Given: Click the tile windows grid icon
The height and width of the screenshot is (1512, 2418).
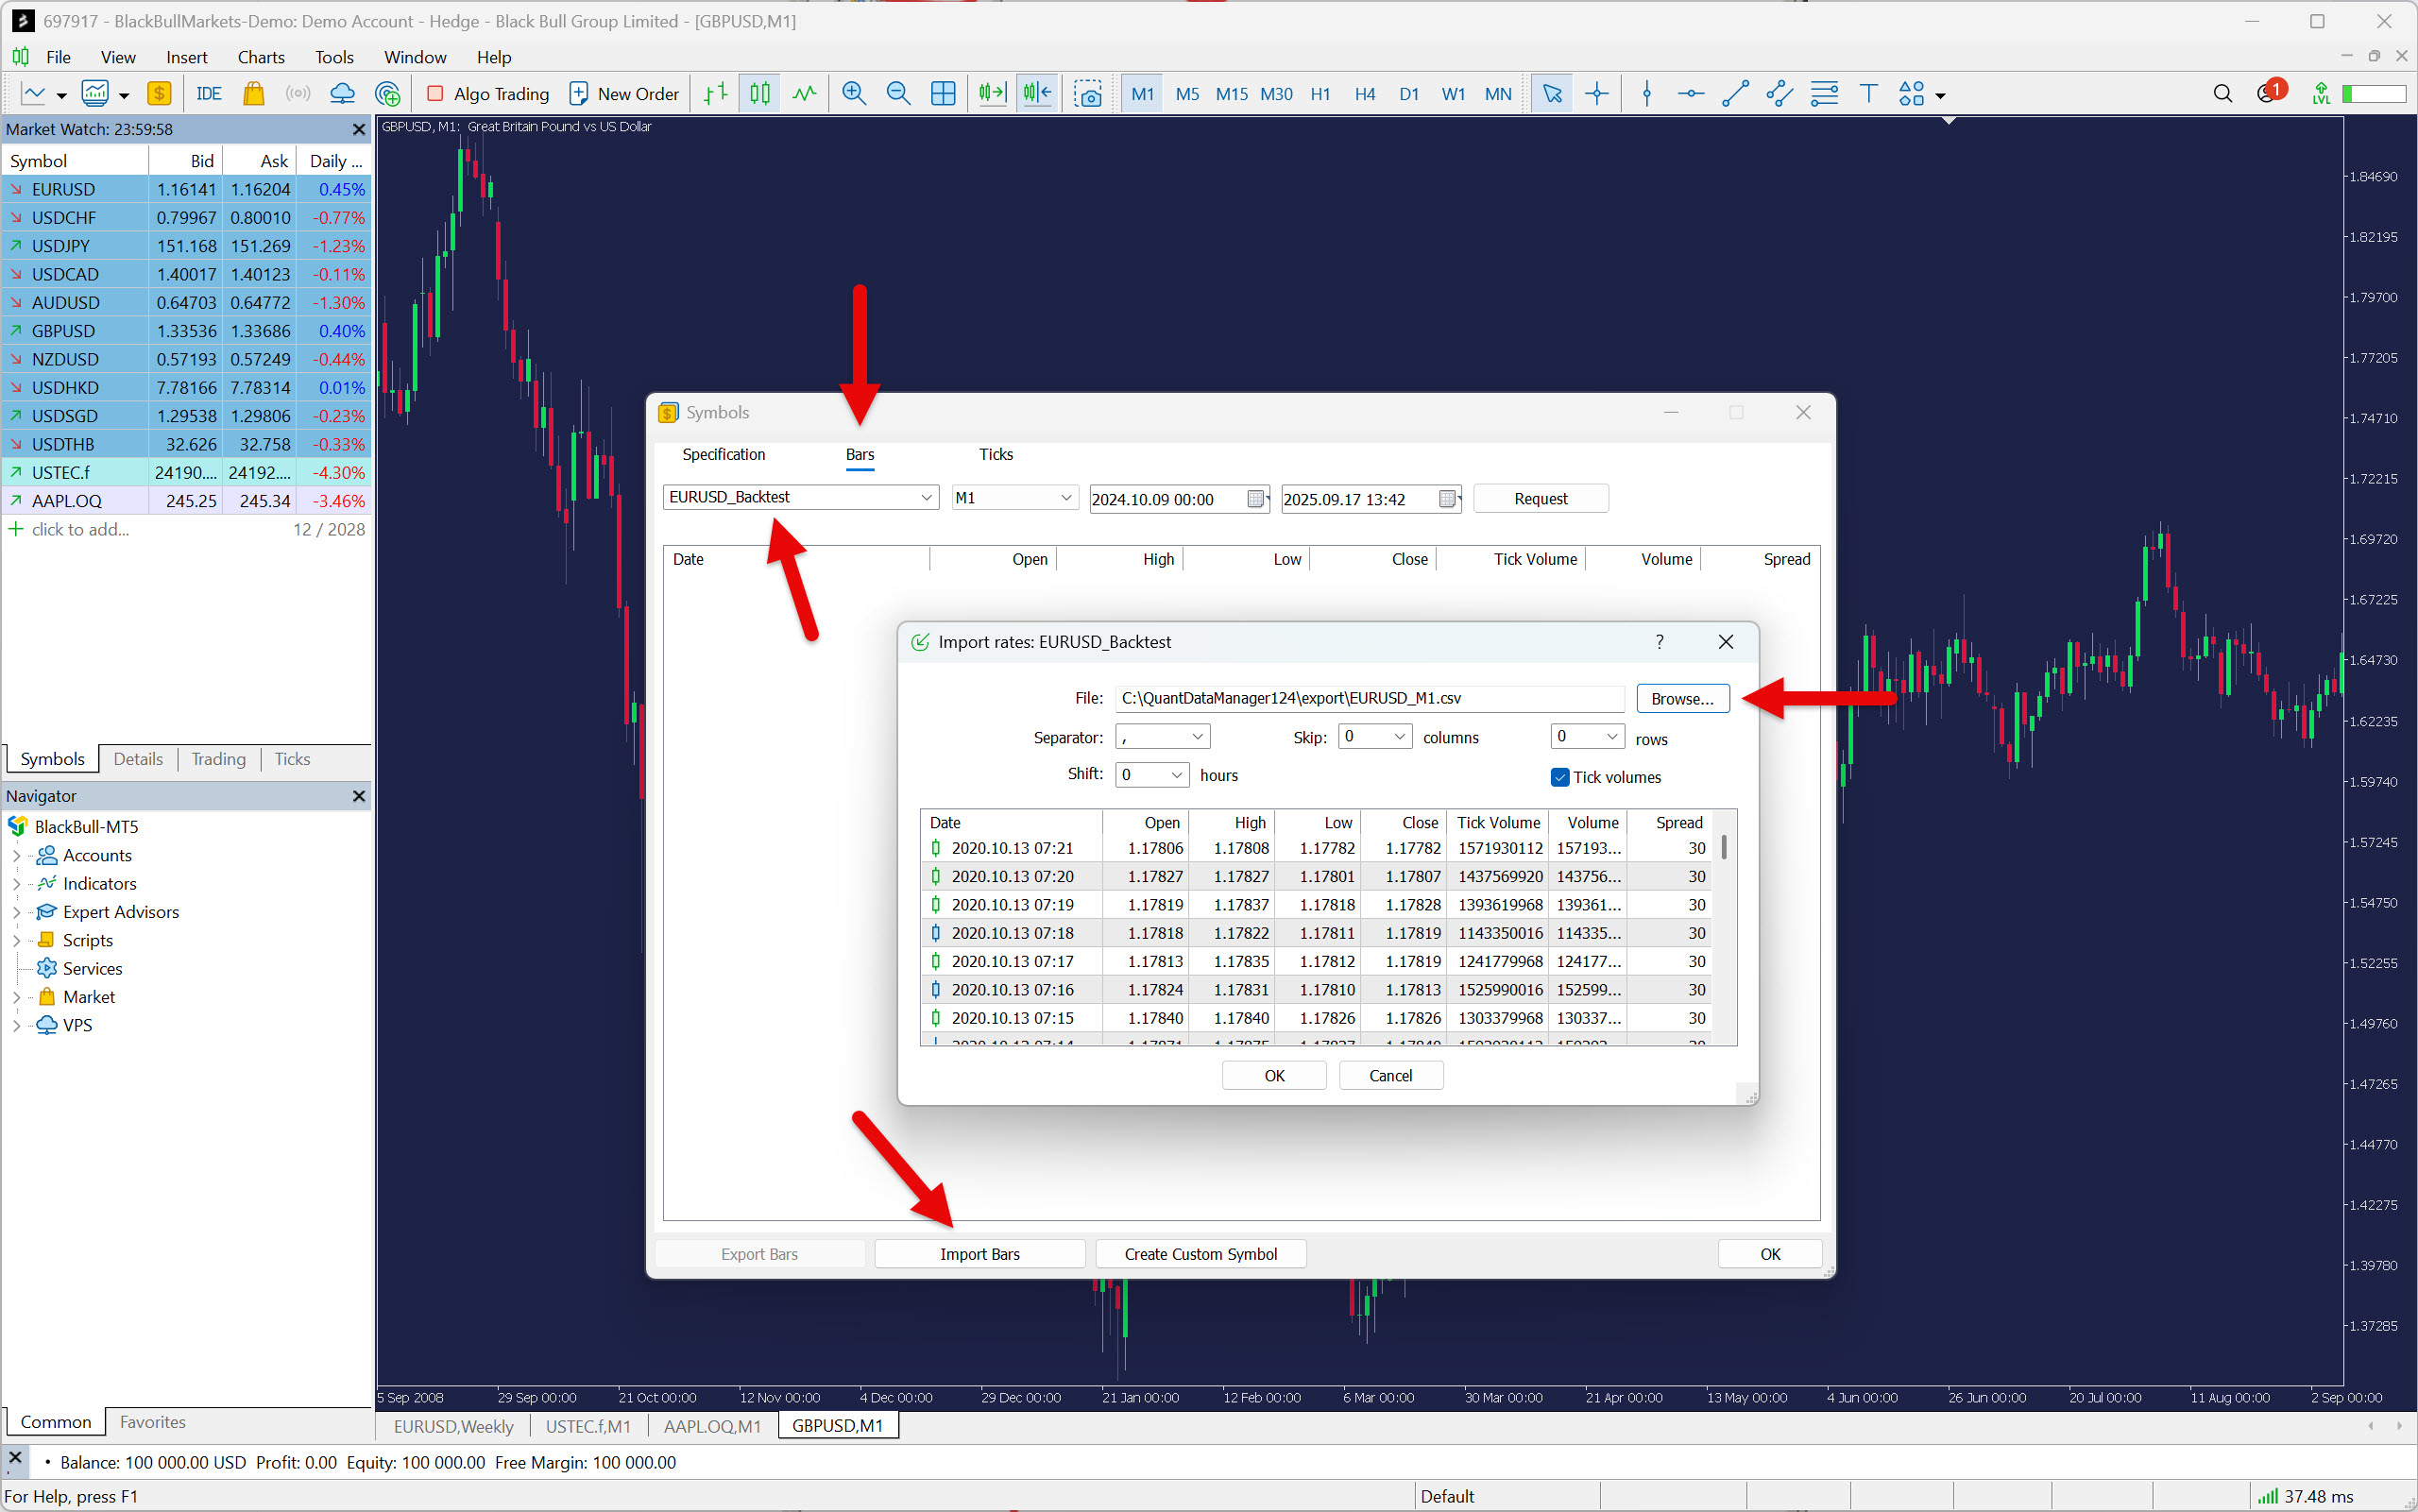Looking at the screenshot, I should click(x=943, y=94).
